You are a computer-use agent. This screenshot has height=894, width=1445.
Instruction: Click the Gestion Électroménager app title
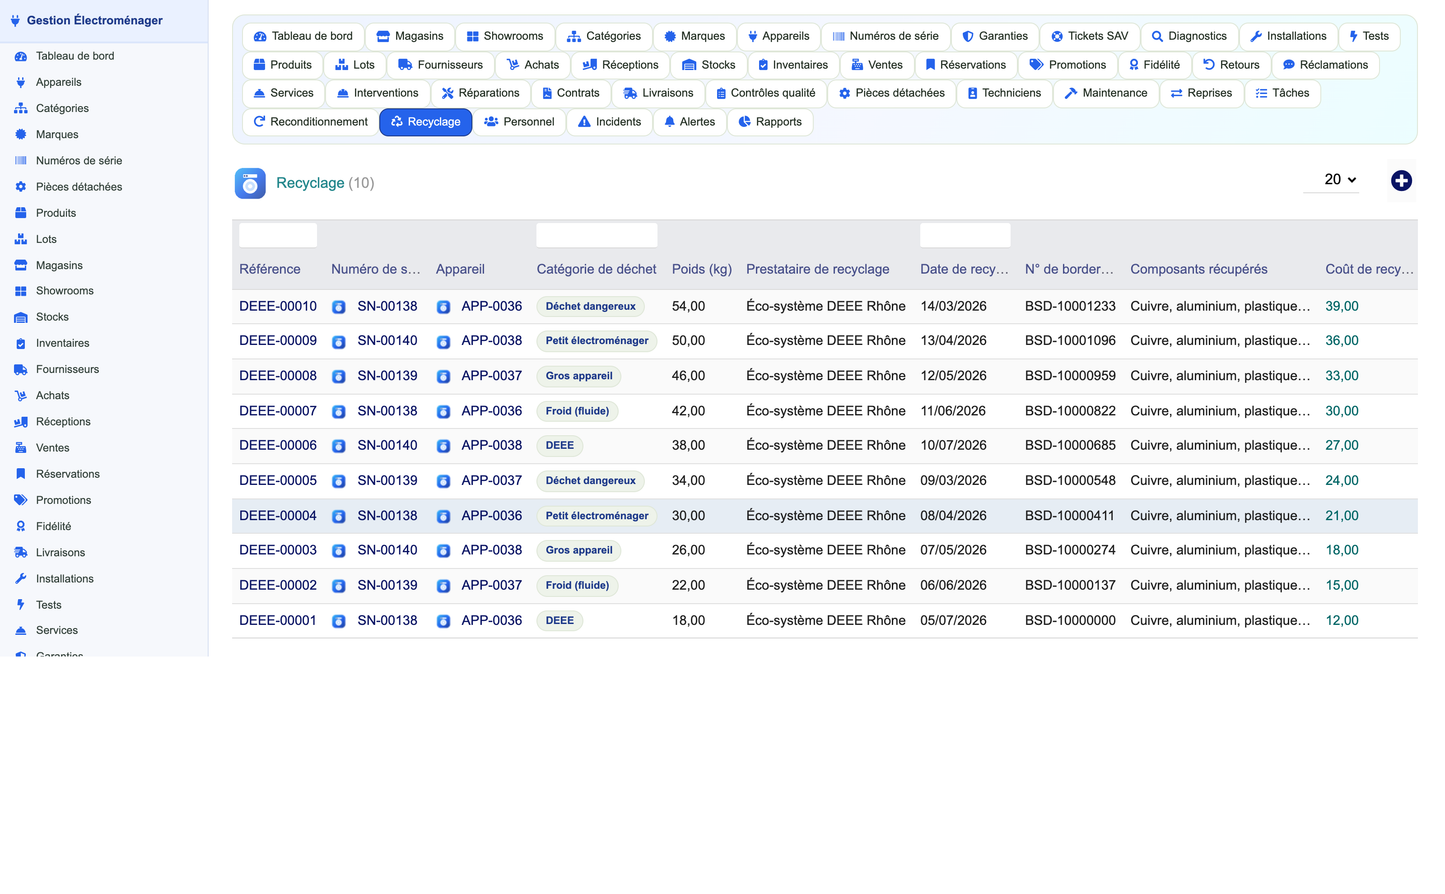pyautogui.click(x=95, y=20)
